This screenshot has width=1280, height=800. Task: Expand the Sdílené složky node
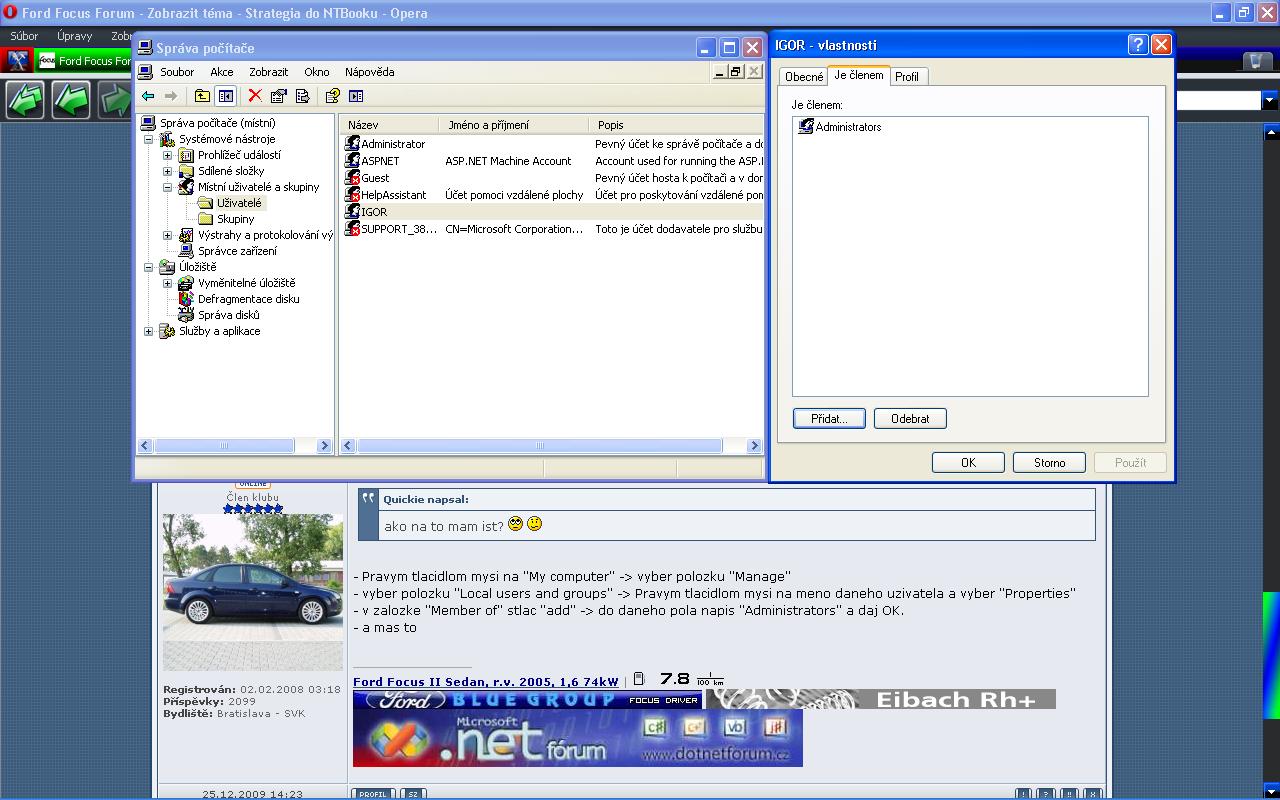pos(168,171)
